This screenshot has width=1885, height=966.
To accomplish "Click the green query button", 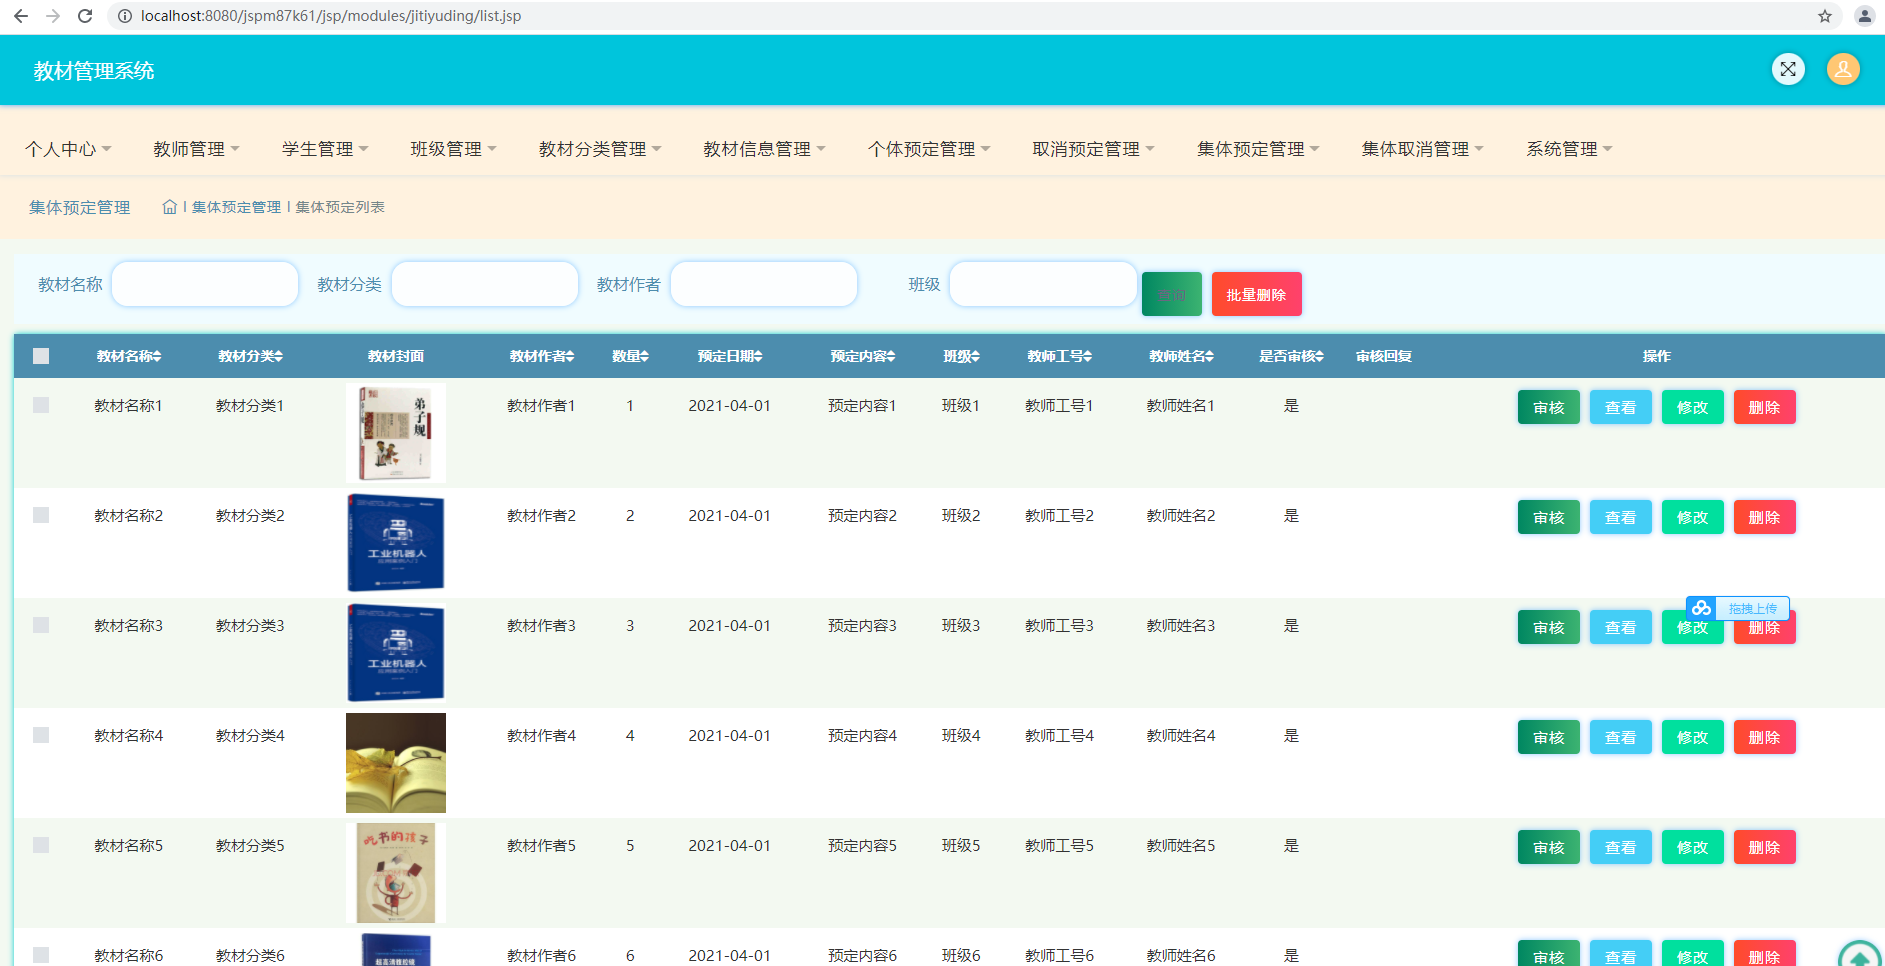I will (x=1172, y=294).
